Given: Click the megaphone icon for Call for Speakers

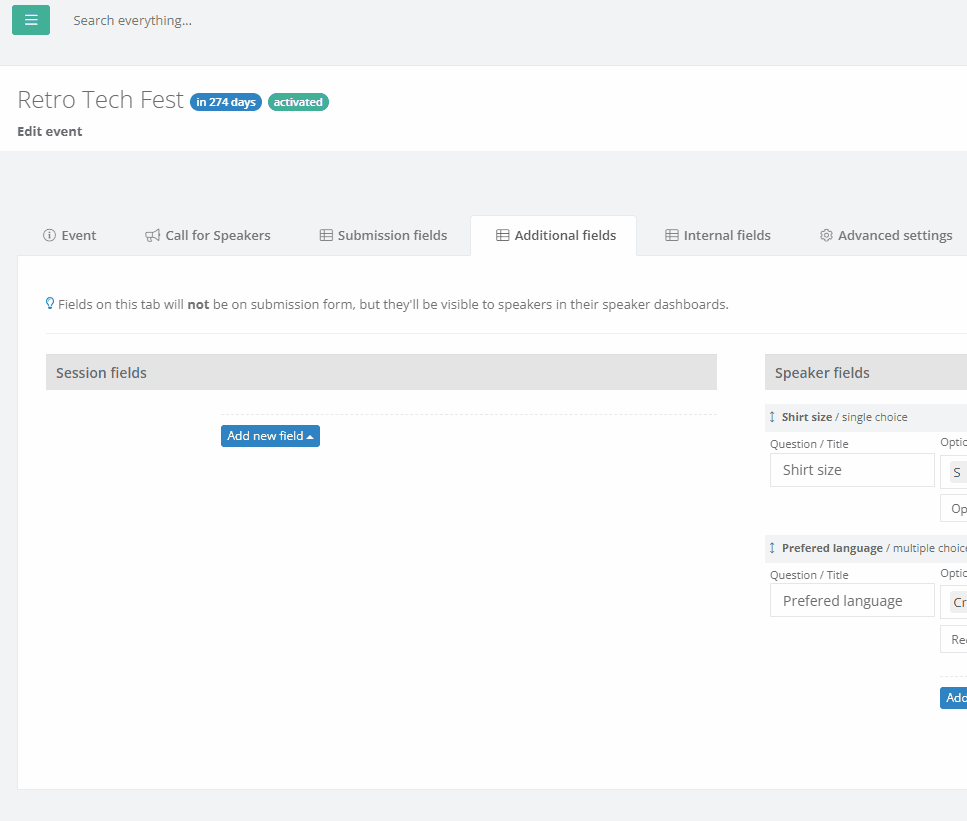Looking at the screenshot, I should (x=152, y=236).
